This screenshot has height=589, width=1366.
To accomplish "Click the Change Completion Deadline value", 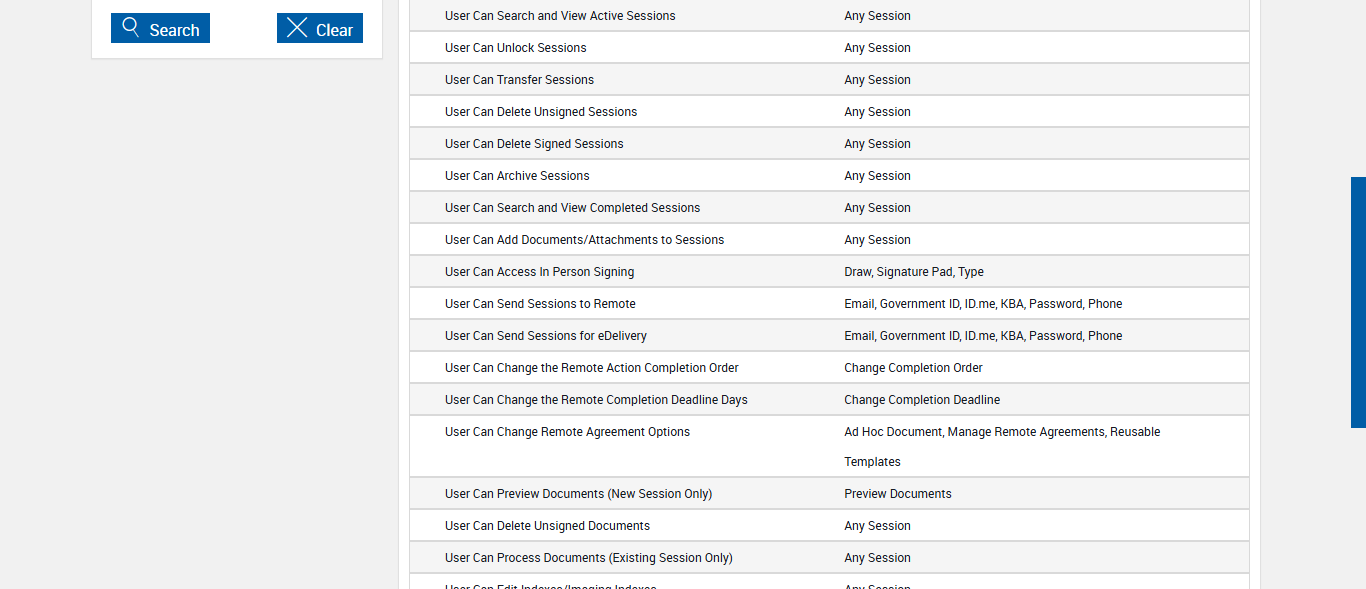I will [922, 400].
